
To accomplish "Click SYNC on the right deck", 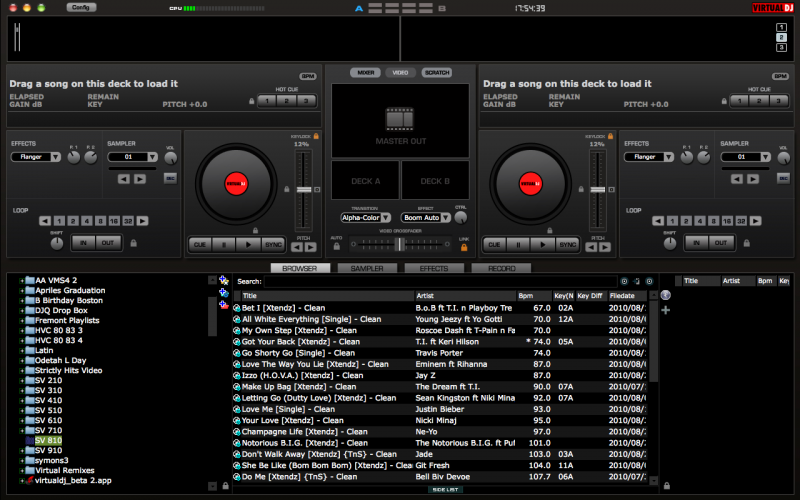I will coord(567,245).
